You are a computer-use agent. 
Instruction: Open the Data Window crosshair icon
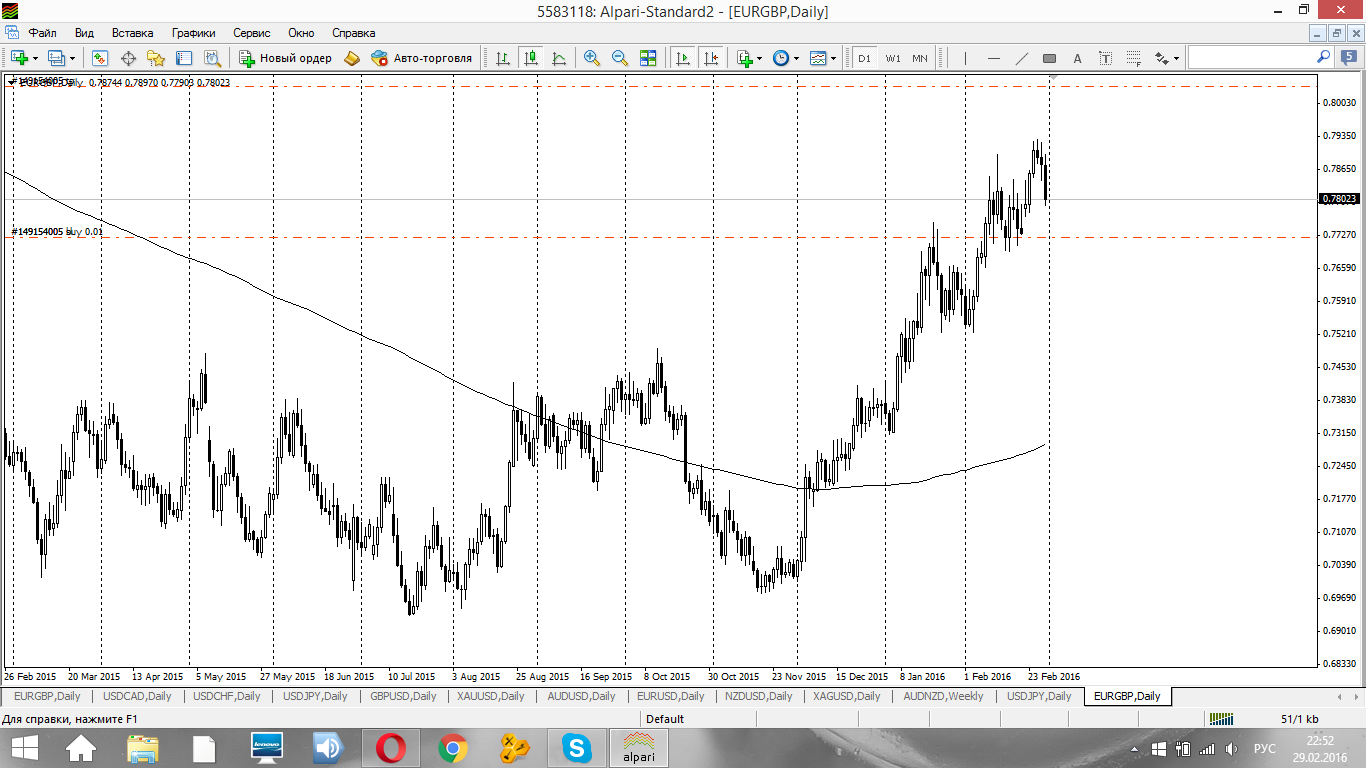pyautogui.click(x=128, y=58)
